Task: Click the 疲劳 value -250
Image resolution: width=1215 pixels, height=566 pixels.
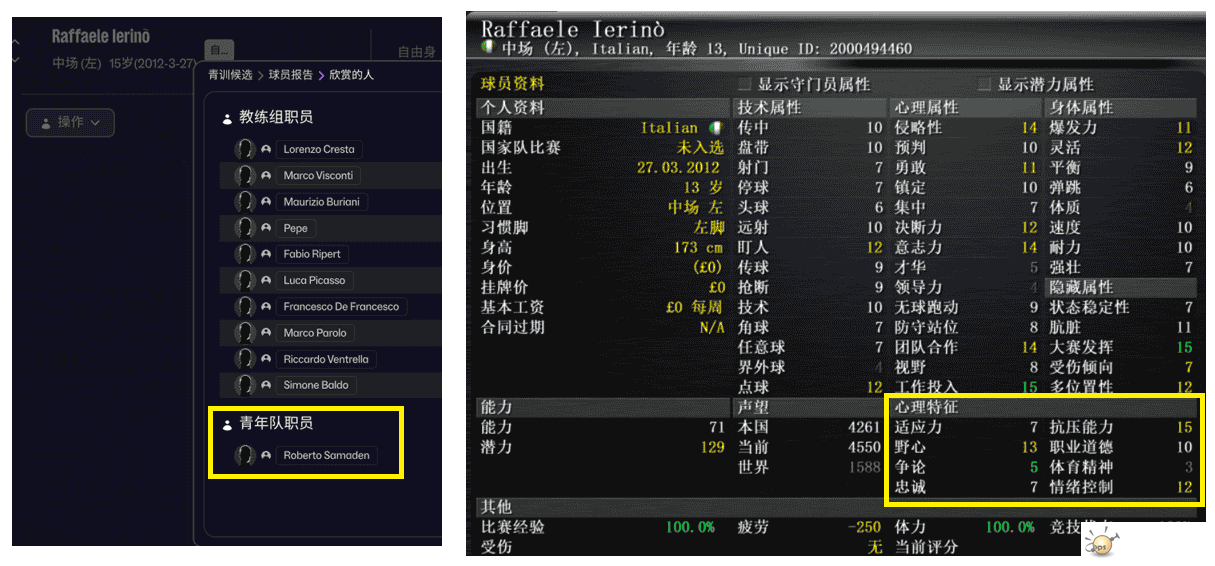Action: click(x=865, y=528)
